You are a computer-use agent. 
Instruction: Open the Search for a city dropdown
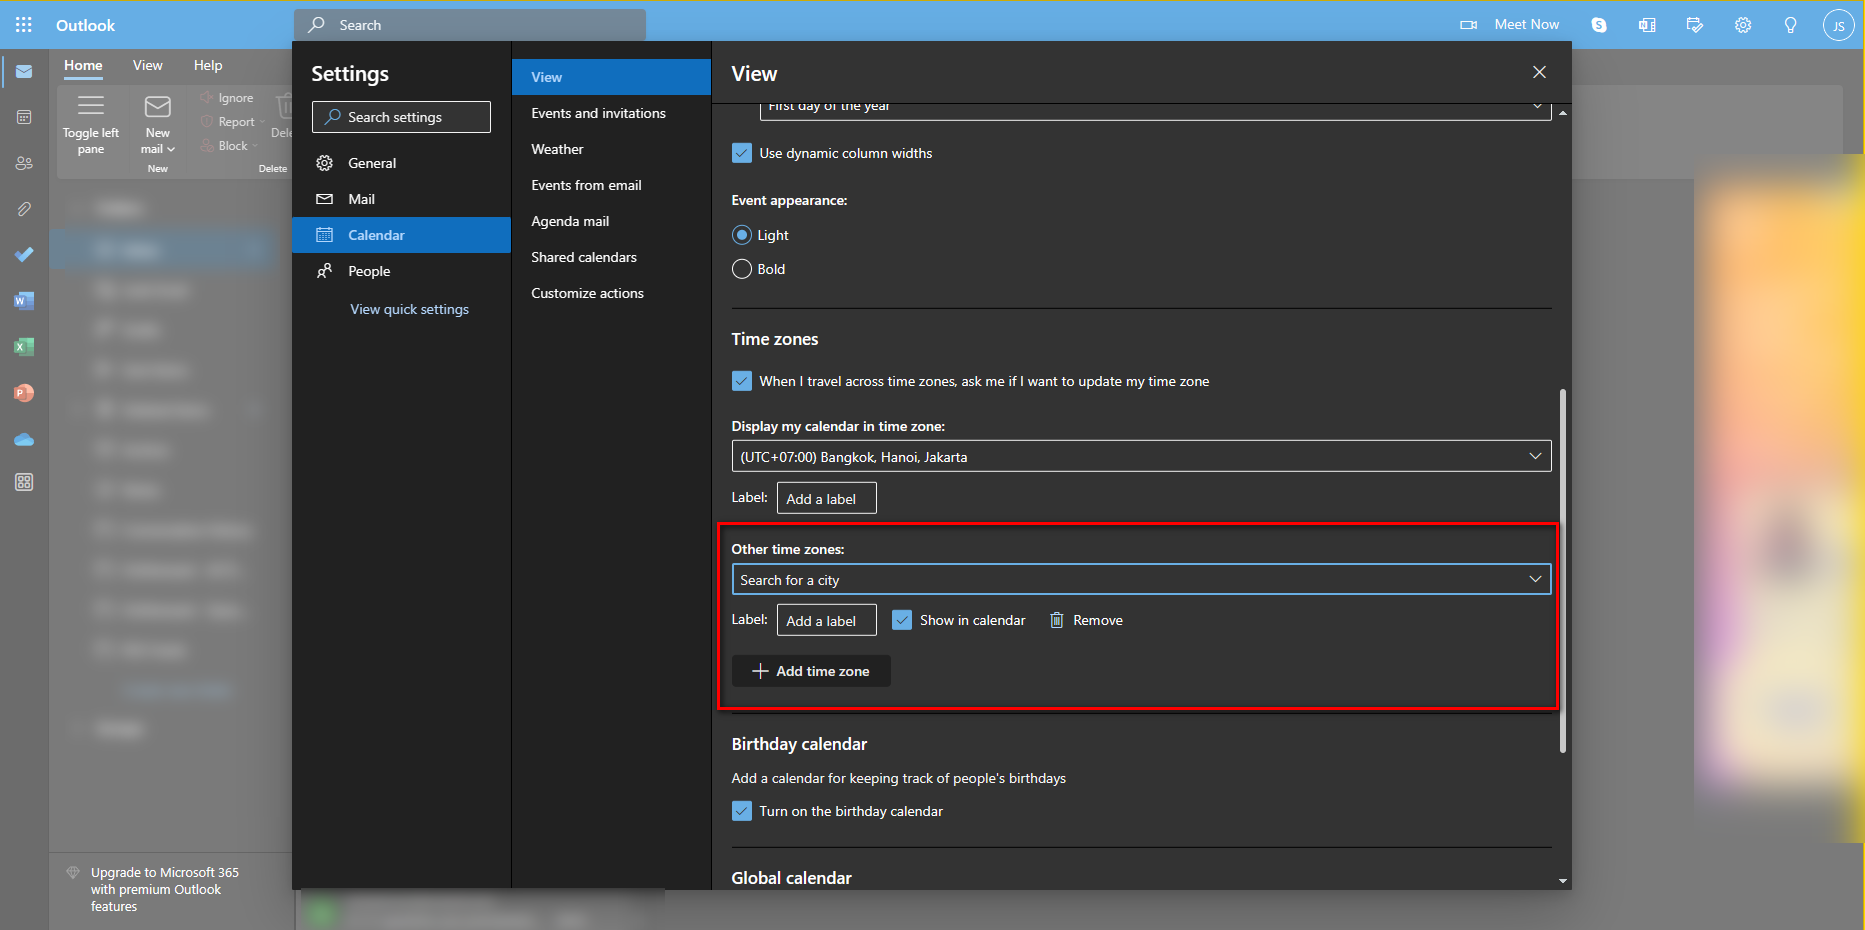tap(1141, 580)
